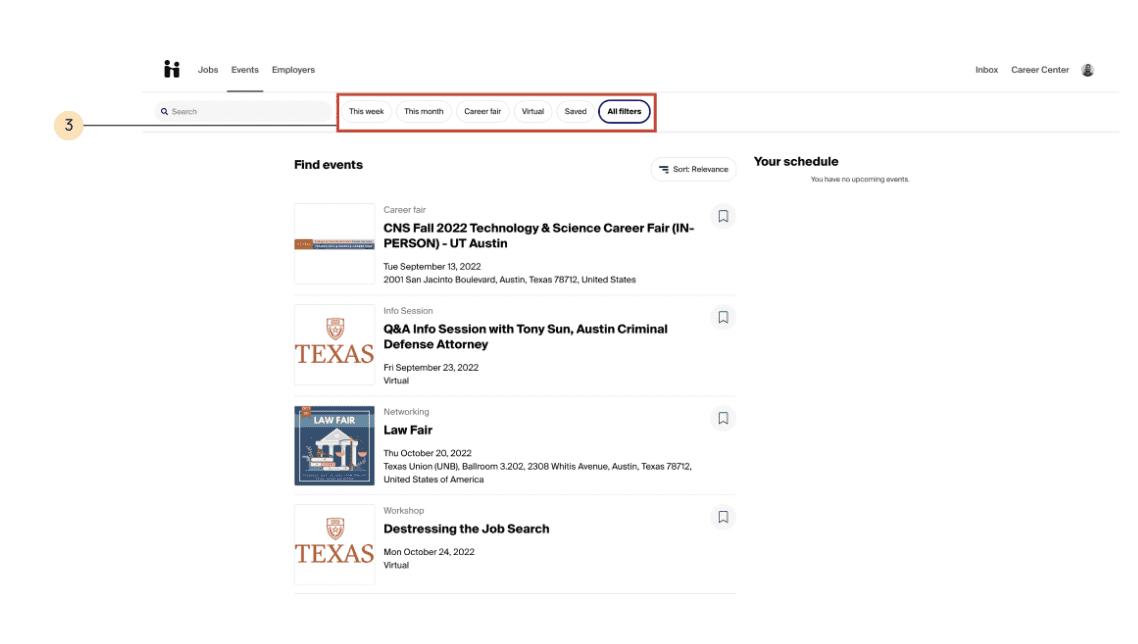
Task: Click the date Fri September 23, 2022
Action: (431, 367)
